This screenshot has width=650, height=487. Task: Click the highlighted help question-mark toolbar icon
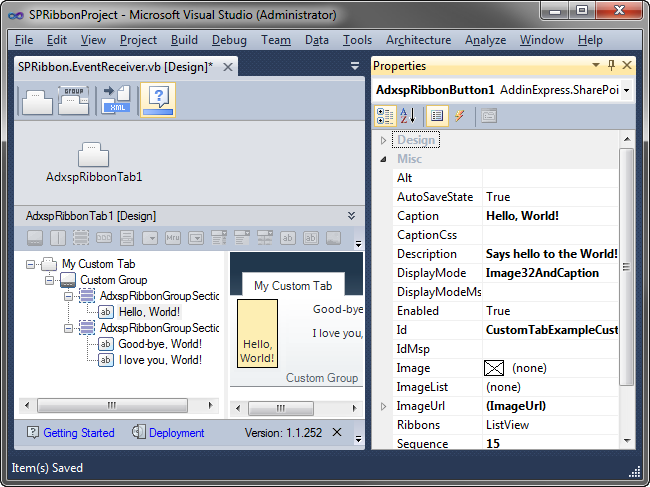158,100
